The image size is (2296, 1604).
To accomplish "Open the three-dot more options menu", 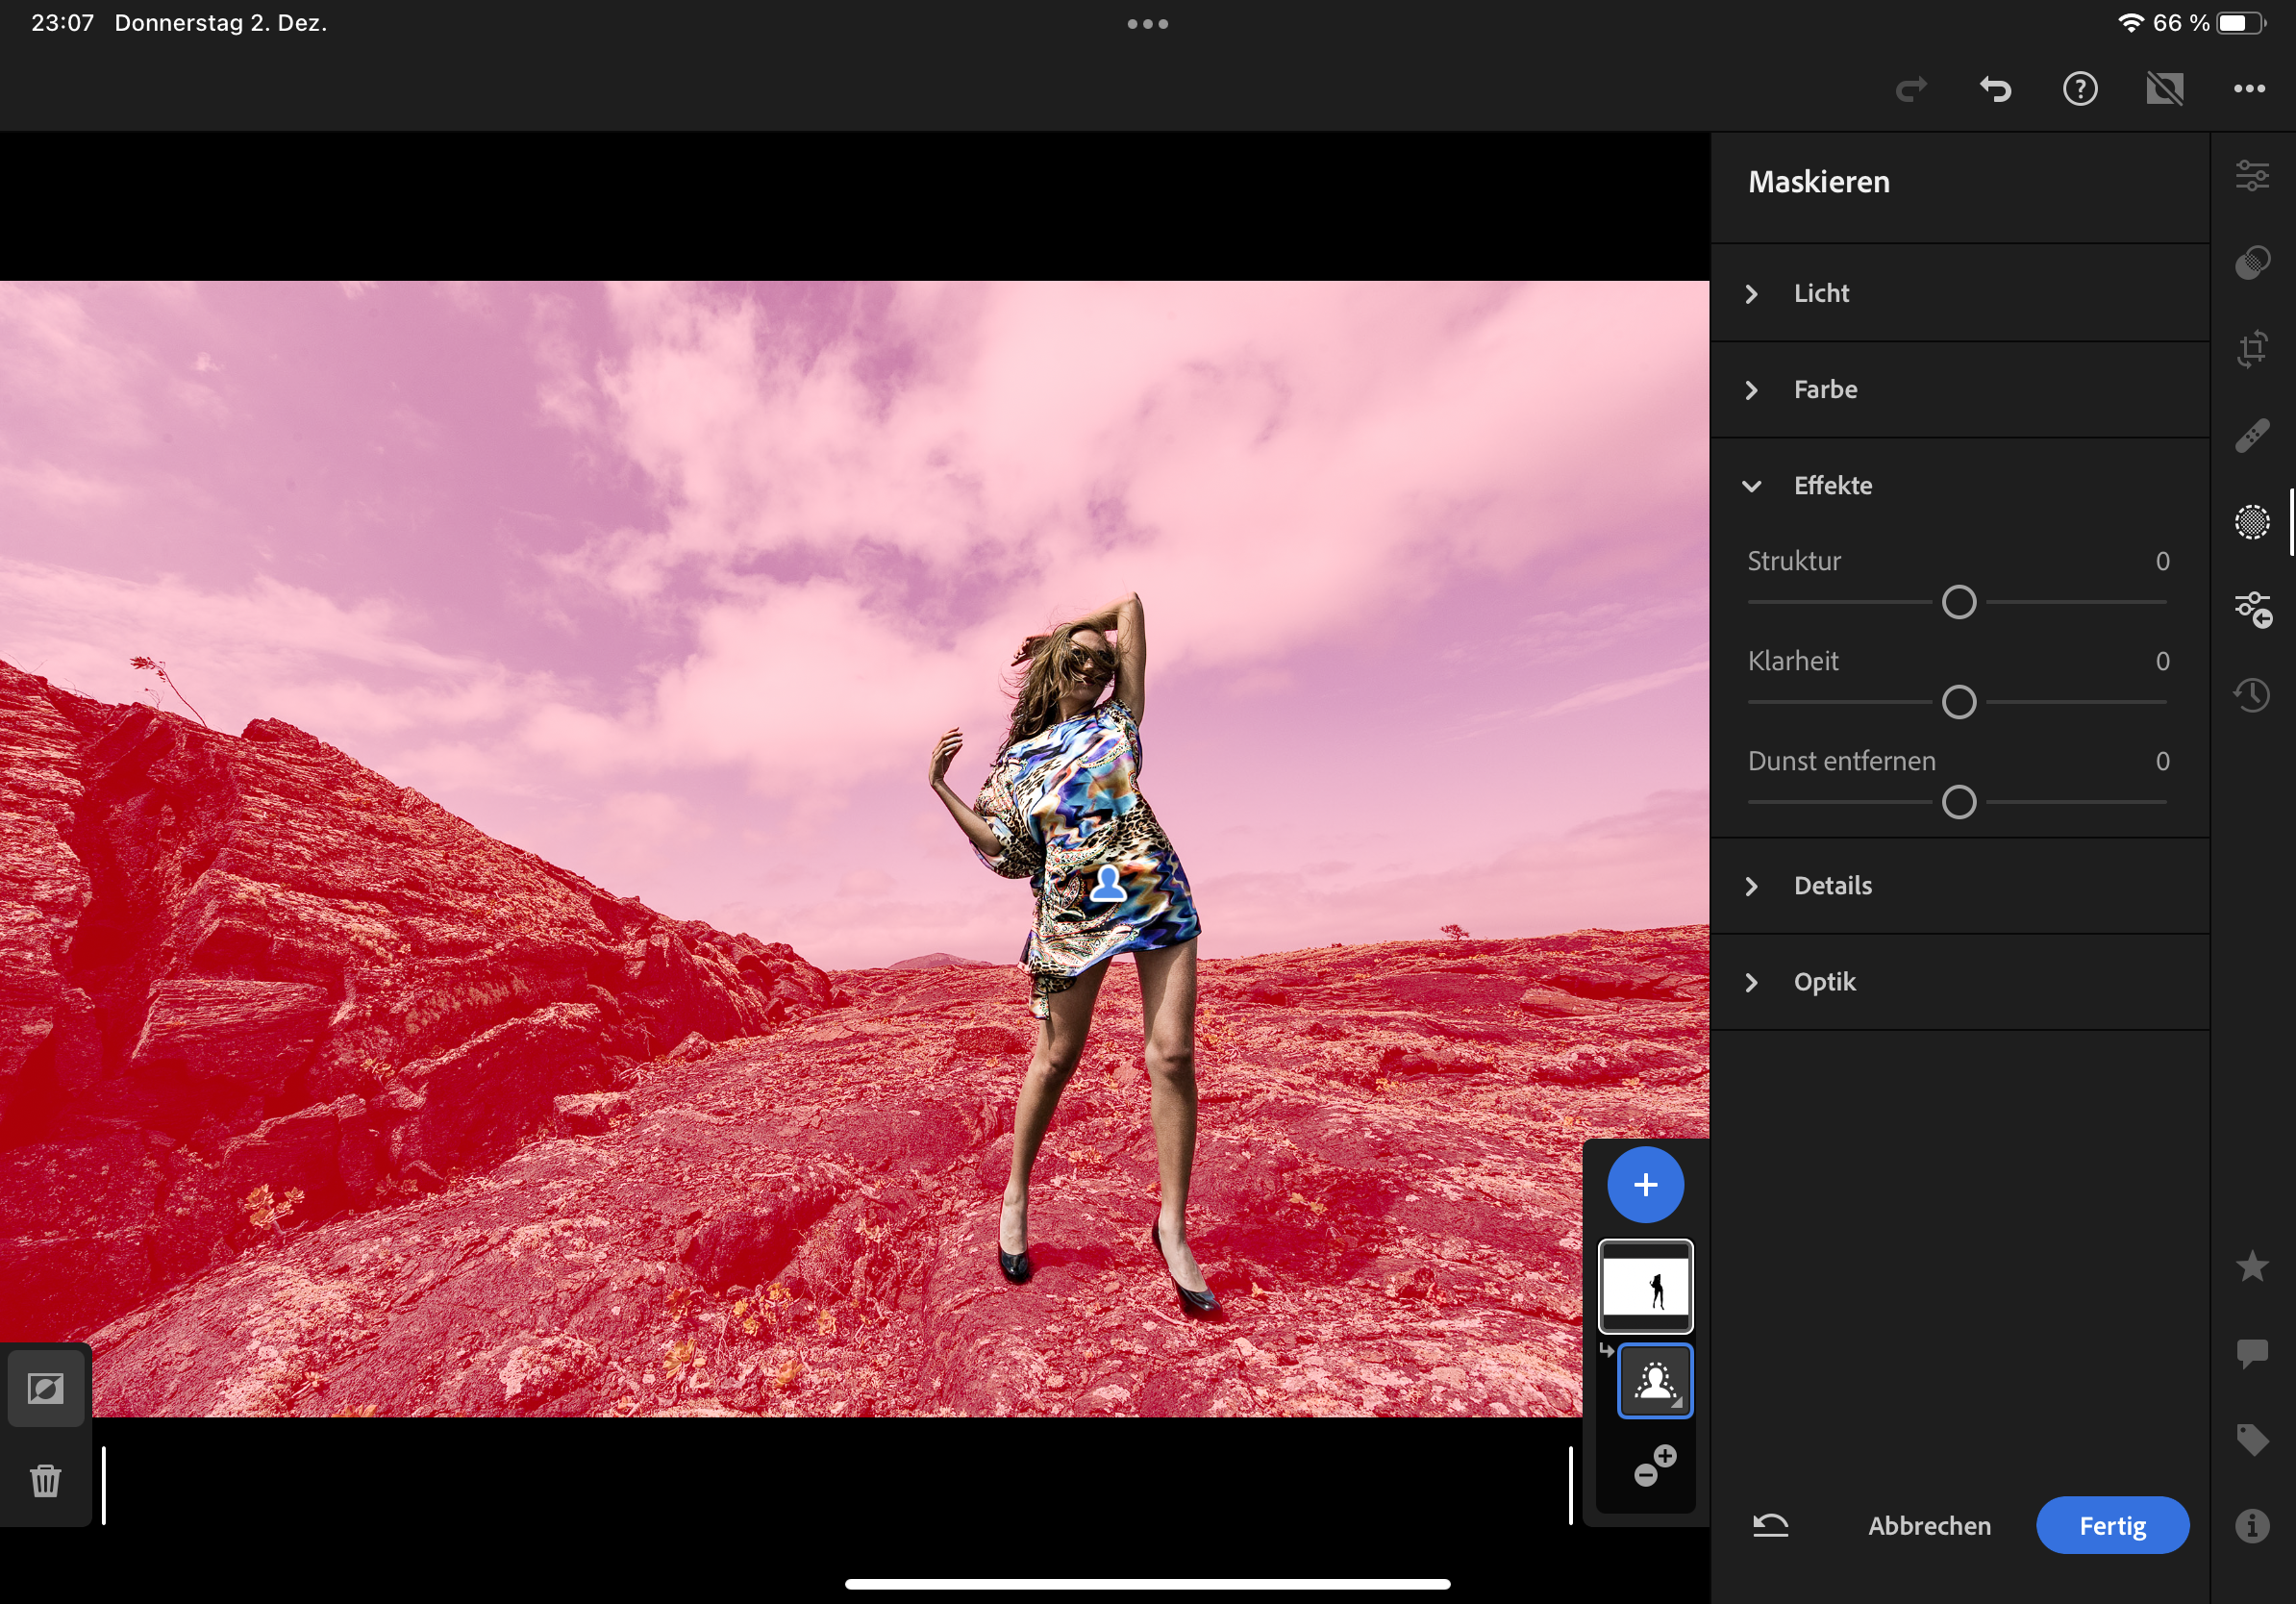I will [x=2249, y=89].
